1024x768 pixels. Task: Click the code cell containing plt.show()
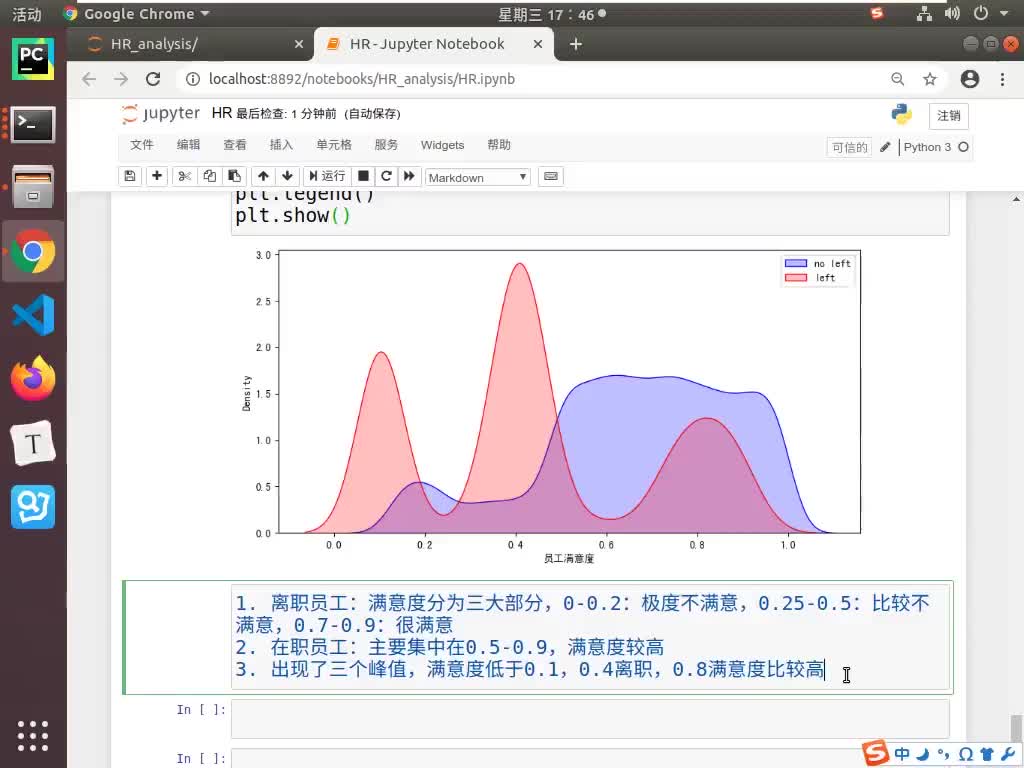[x=590, y=214]
